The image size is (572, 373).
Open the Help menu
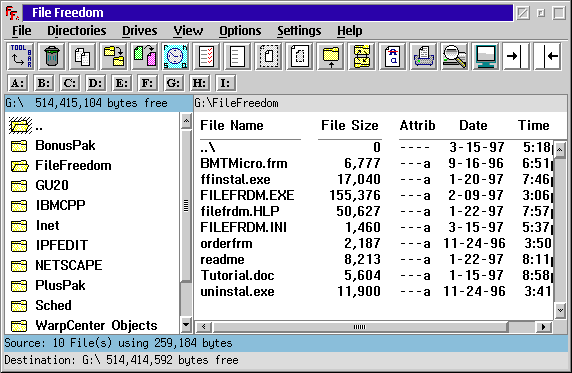(349, 31)
